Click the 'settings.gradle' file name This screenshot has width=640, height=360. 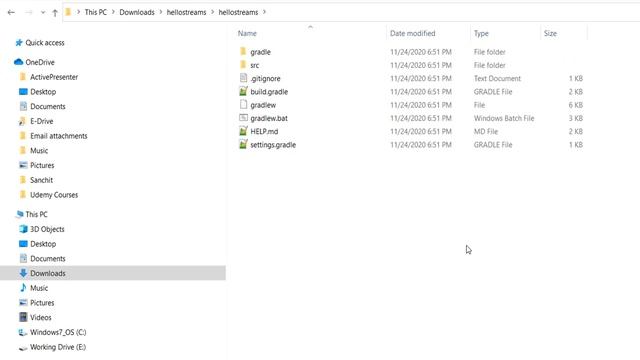point(273,145)
